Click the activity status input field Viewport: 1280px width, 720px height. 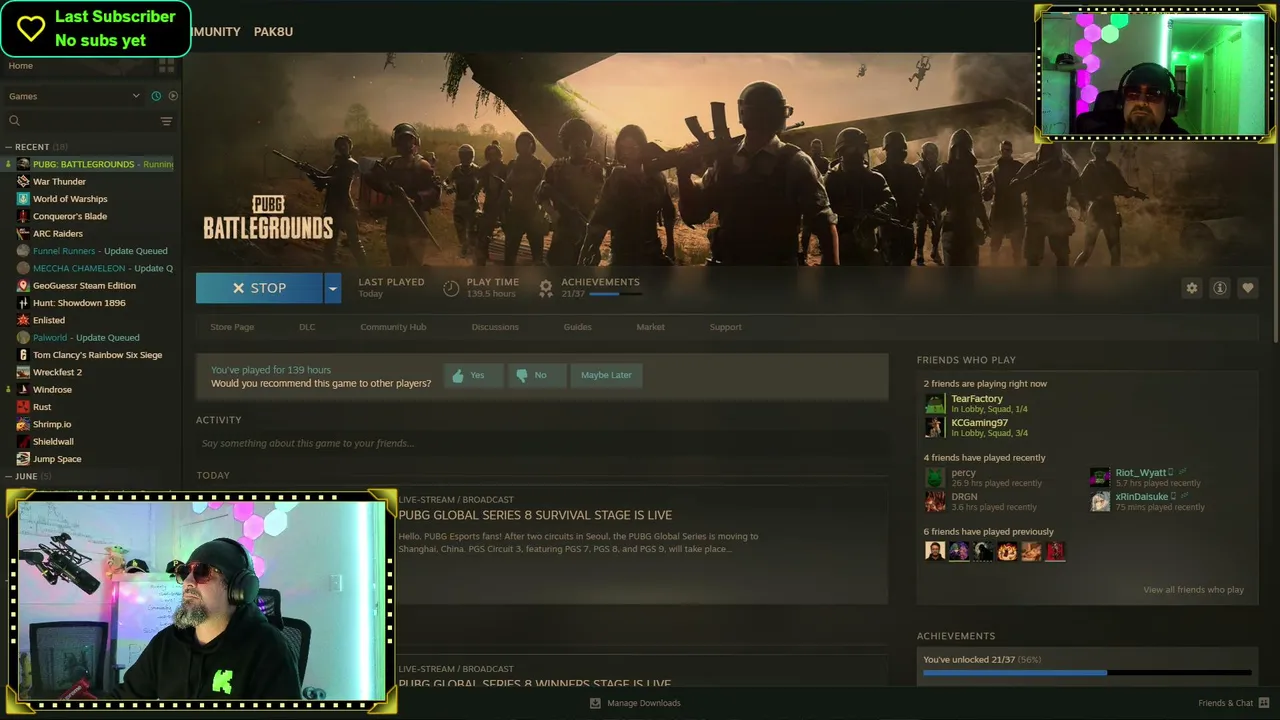pyautogui.click(x=541, y=443)
